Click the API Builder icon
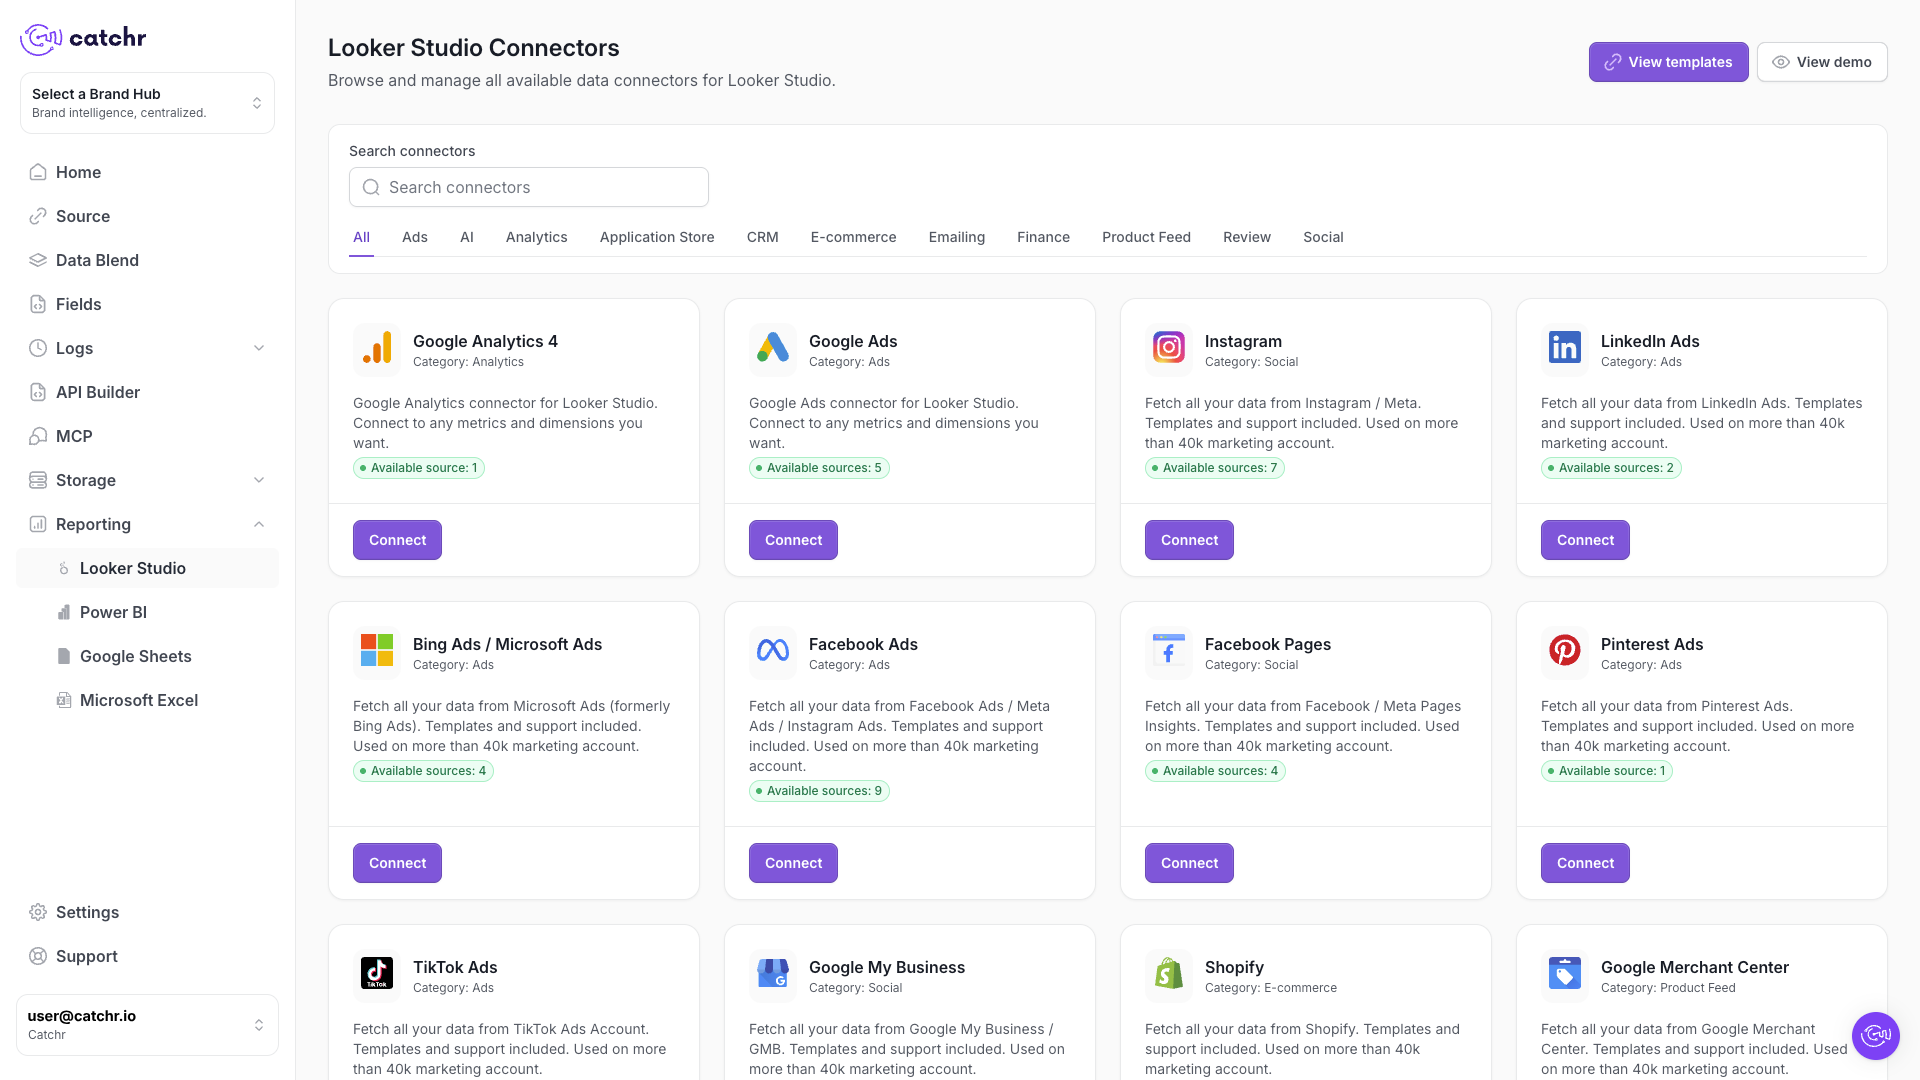The width and height of the screenshot is (1920, 1080). pos(38,392)
